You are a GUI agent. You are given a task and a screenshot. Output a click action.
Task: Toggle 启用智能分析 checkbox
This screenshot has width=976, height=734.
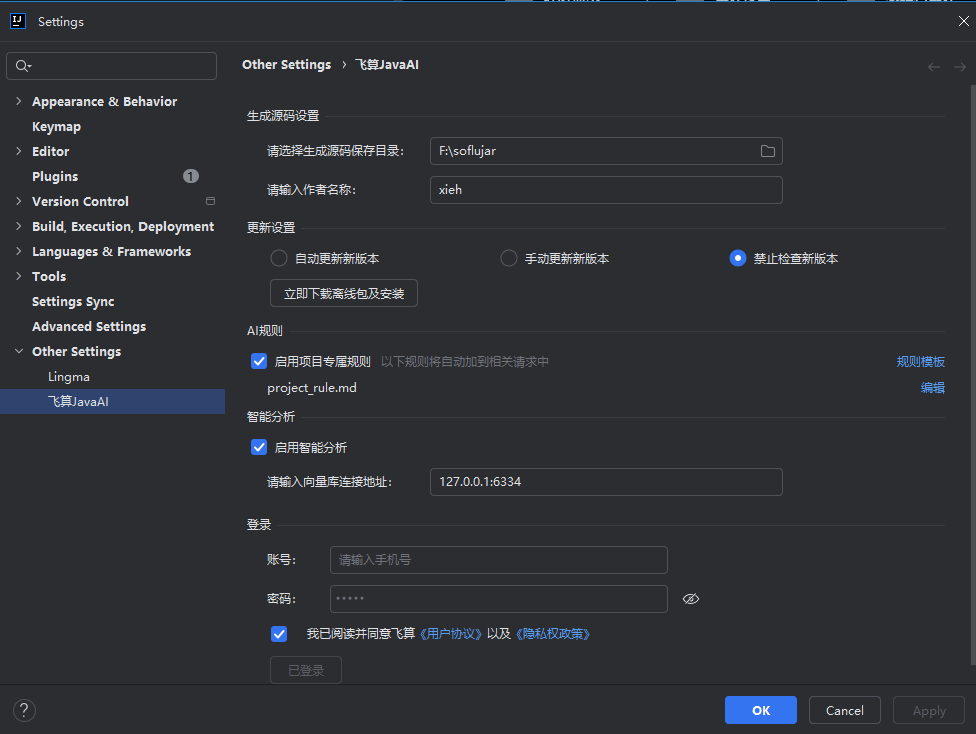tap(259, 447)
